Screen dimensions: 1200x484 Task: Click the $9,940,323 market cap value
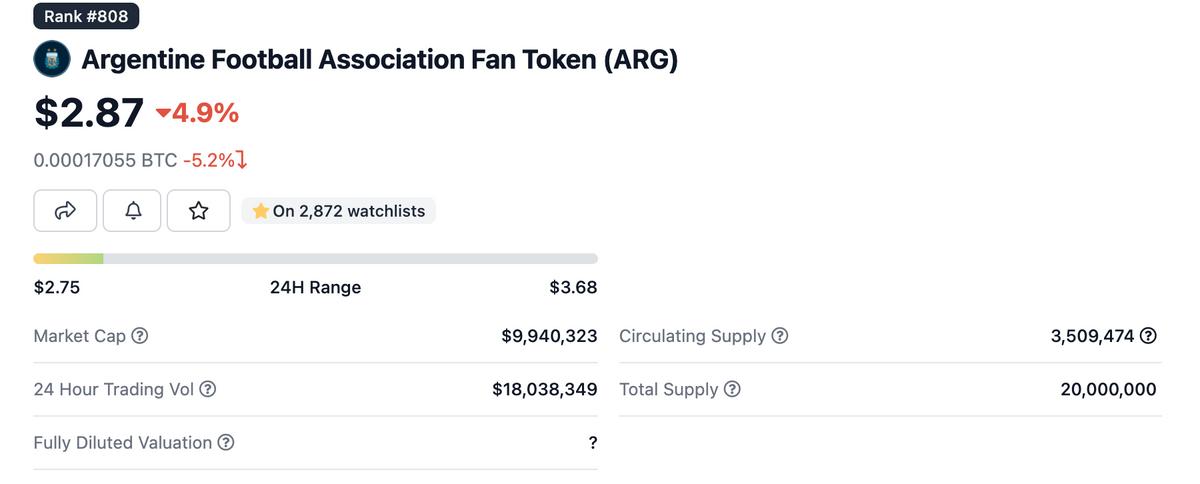pyautogui.click(x=549, y=336)
